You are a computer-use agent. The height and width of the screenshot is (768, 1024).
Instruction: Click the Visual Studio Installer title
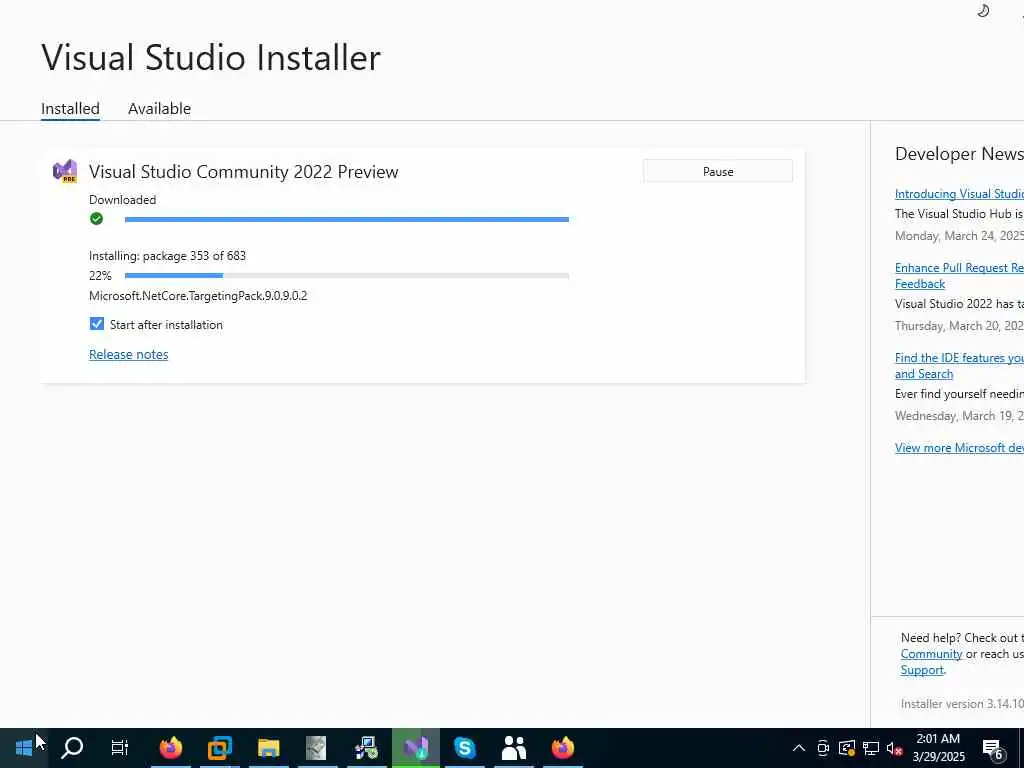click(x=211, y=57)
